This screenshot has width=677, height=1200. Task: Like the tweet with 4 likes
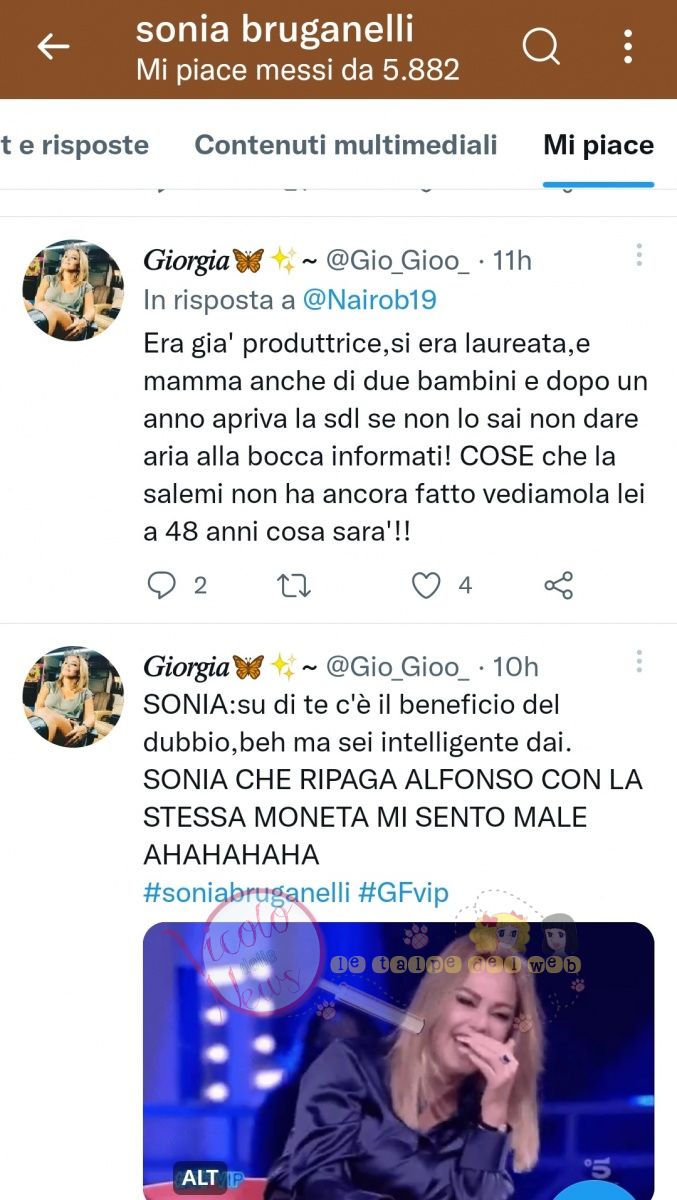tap(427, 586)
